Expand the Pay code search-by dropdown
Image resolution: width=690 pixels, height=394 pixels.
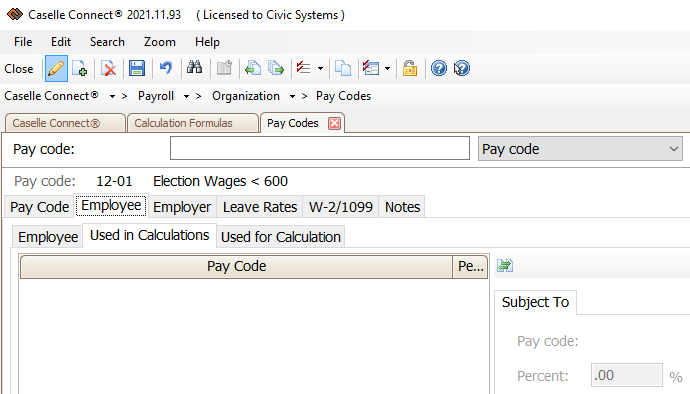580,148
